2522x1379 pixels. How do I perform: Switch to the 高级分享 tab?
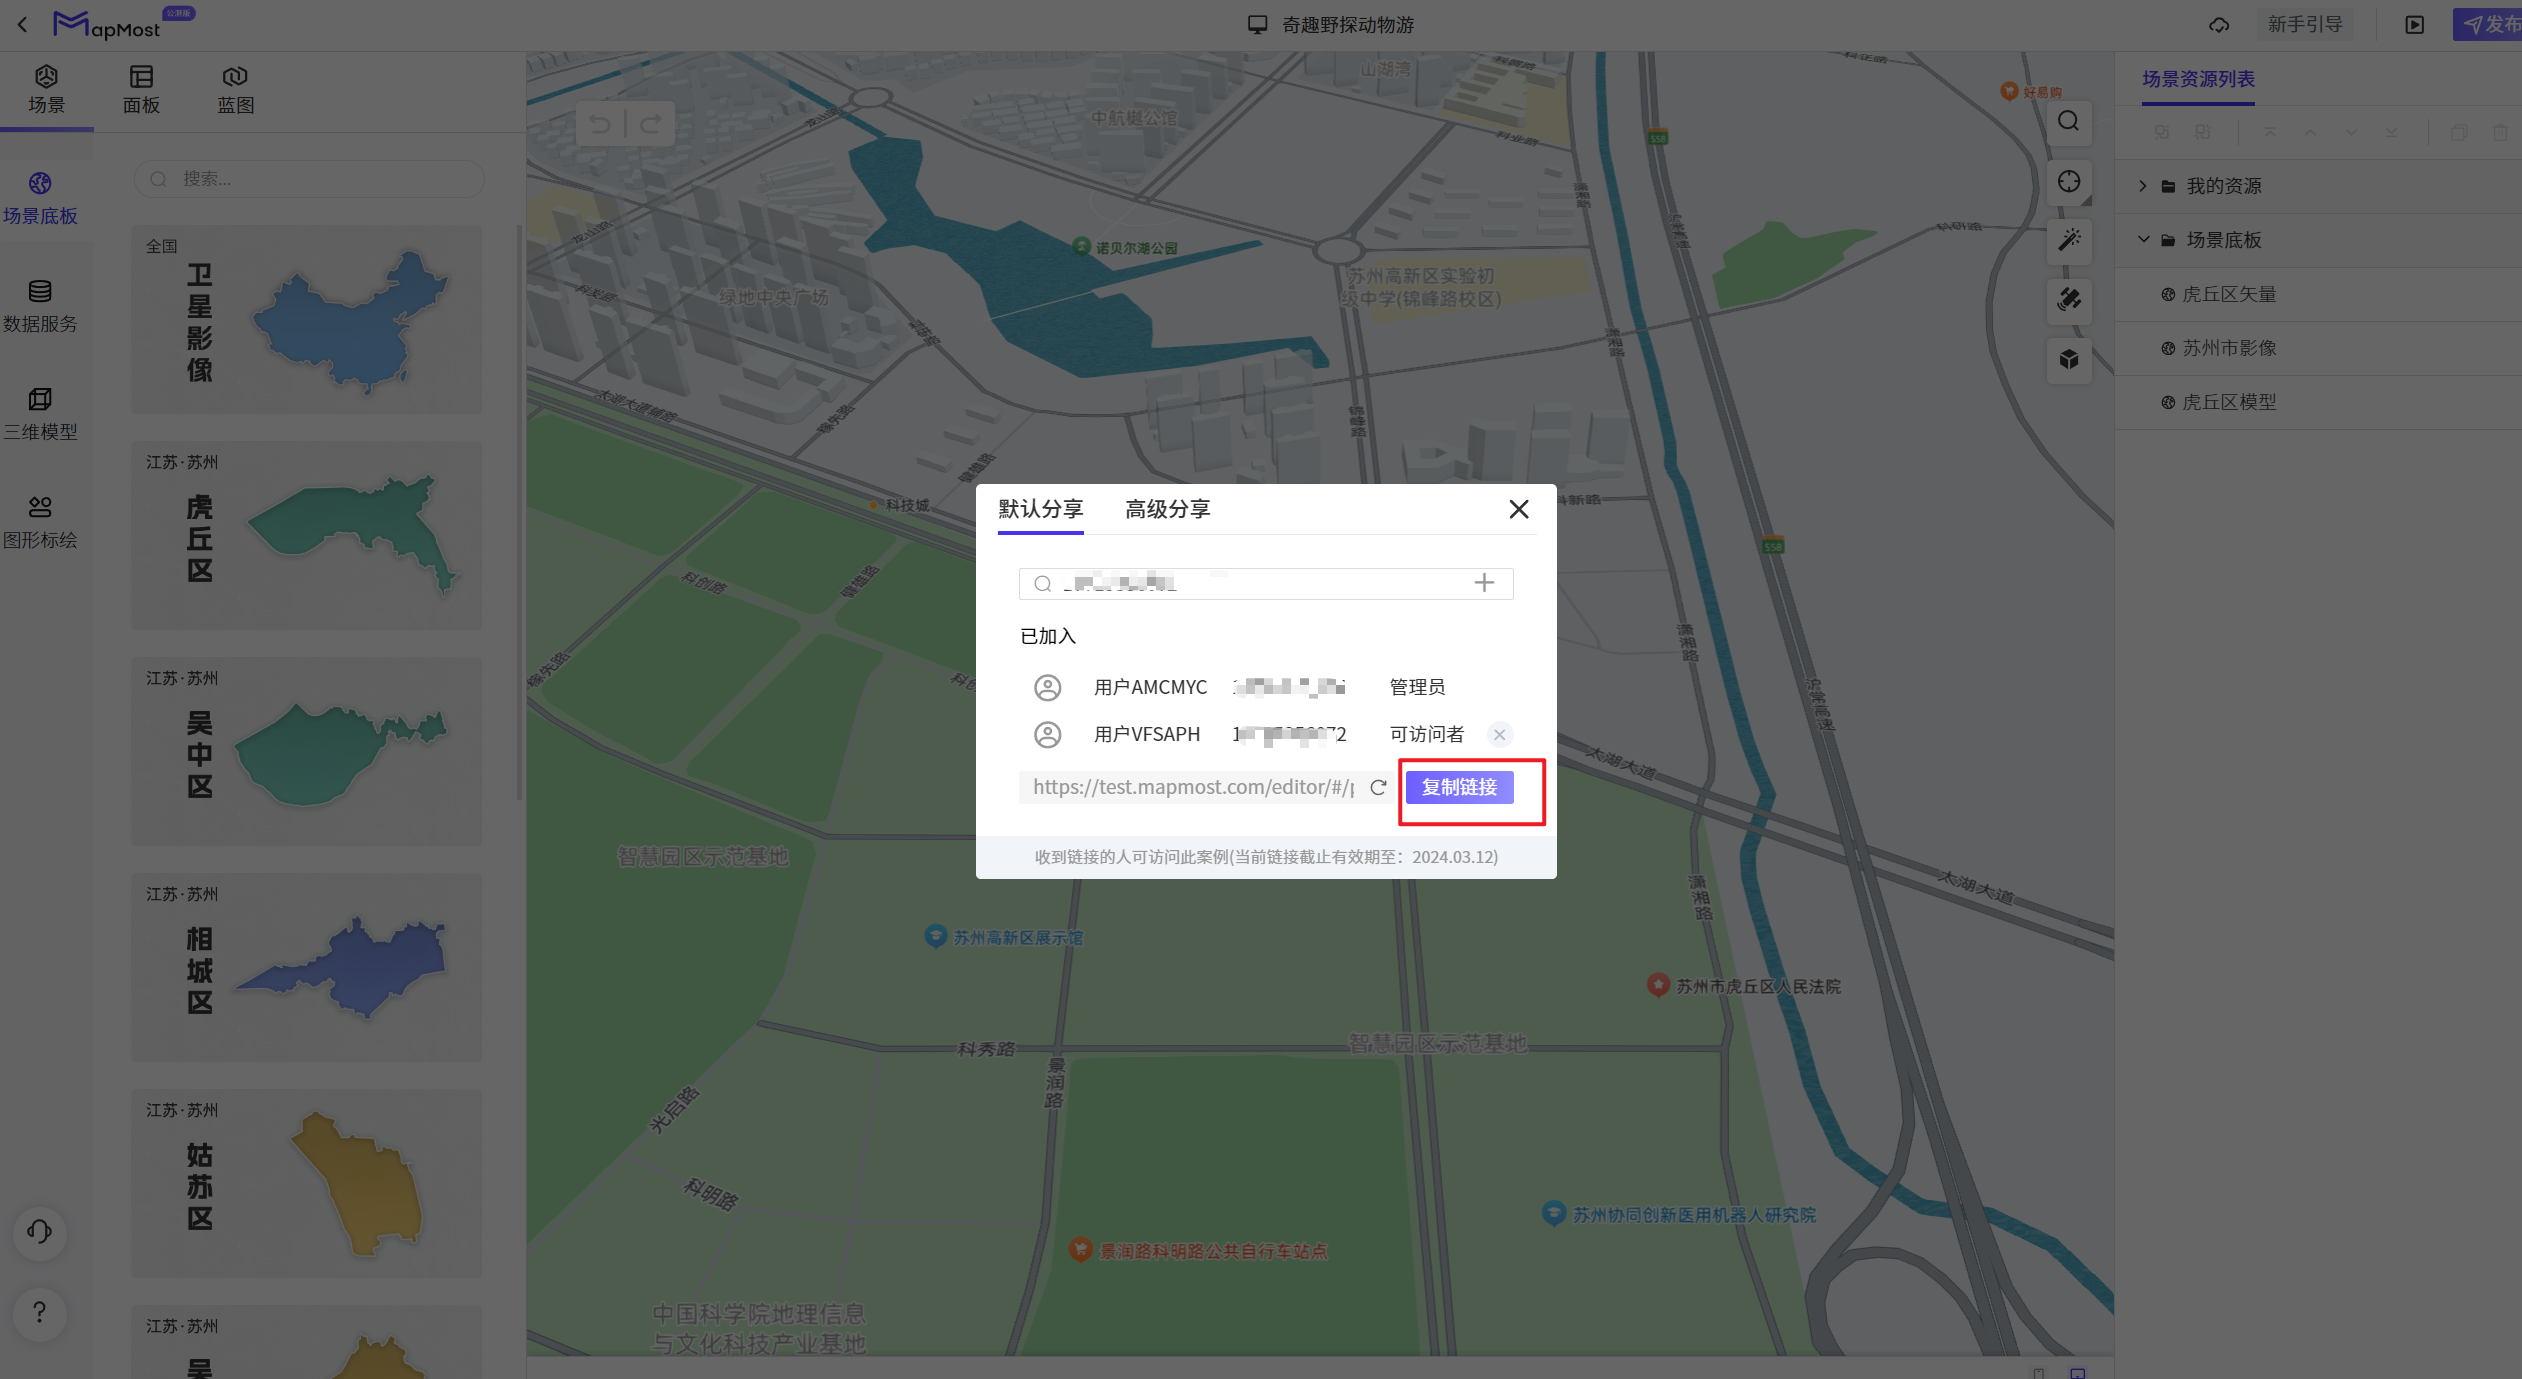(x=1167, y=509)
